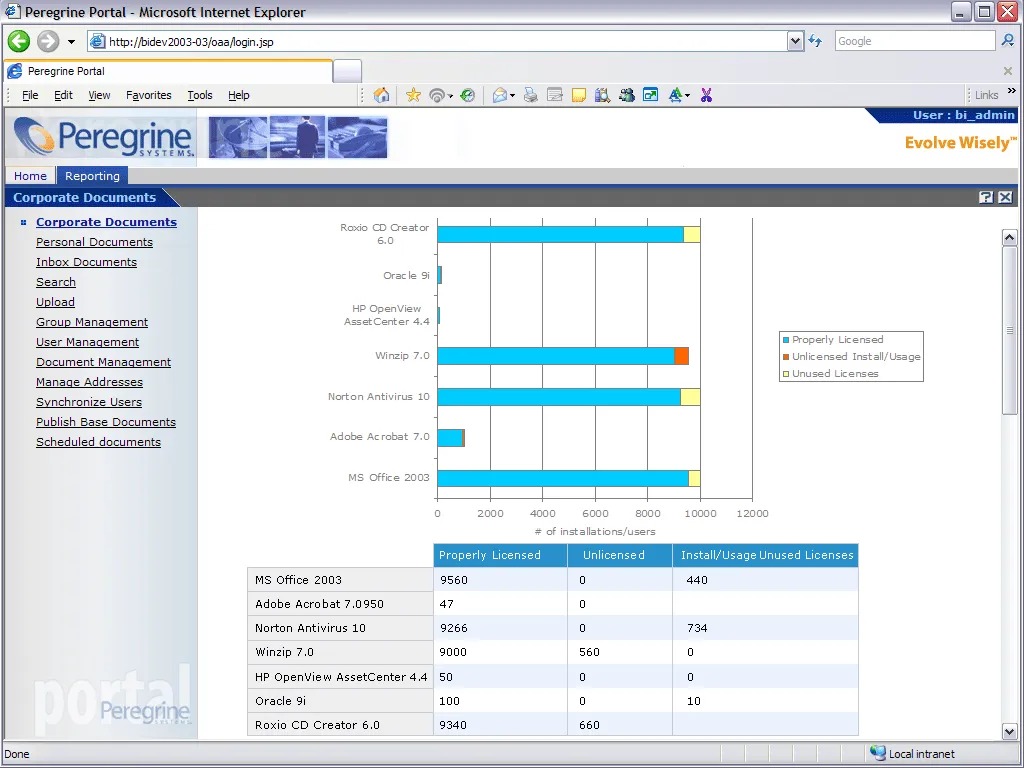This screenshot has height=768, width=1024.
Task: Close the Corporate Documents panel with X
Action: [x=1006, y=197]
